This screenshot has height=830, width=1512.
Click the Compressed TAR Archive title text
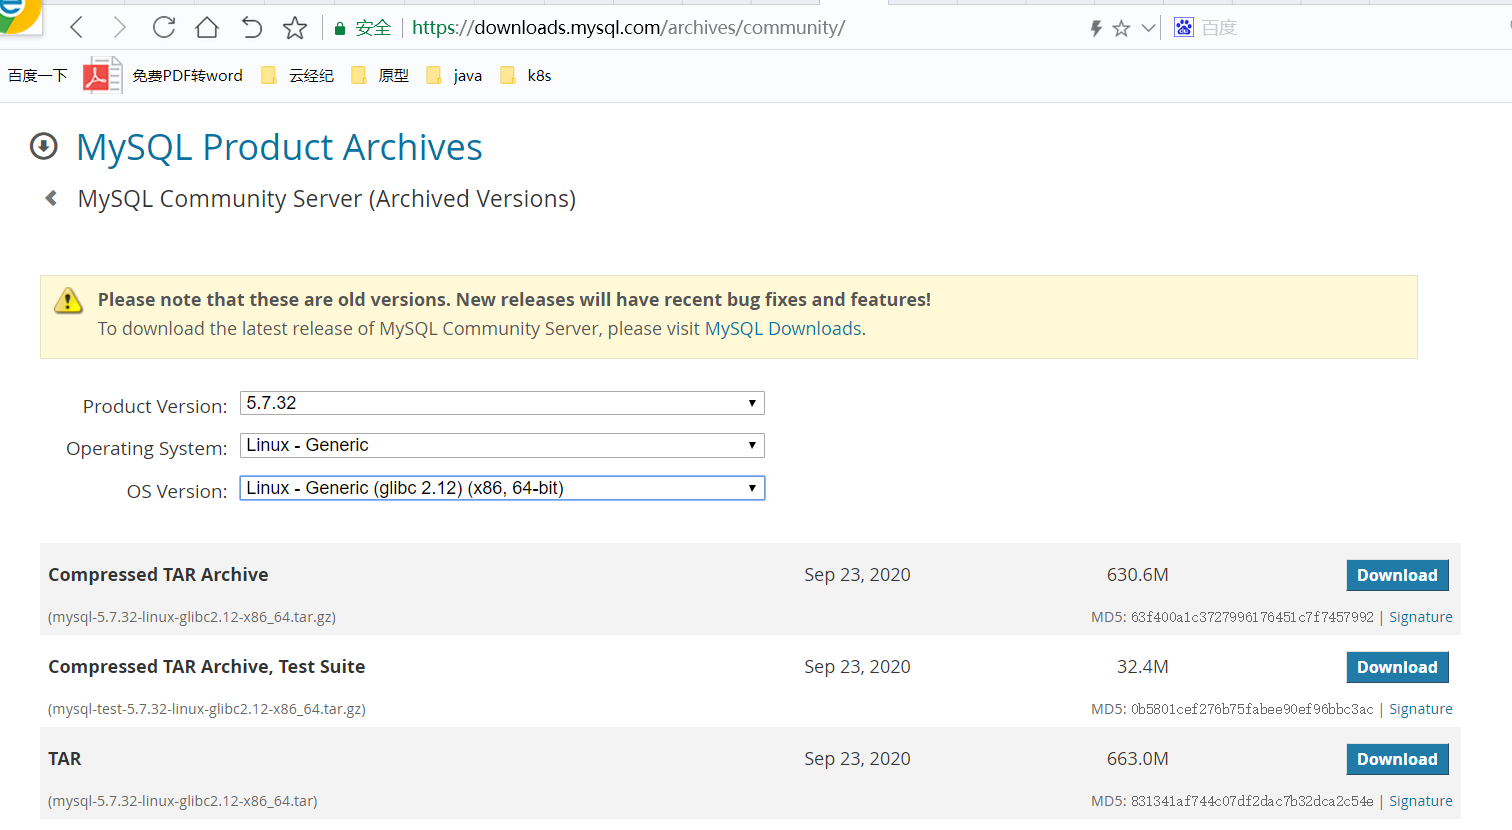(x=158, y=575)
